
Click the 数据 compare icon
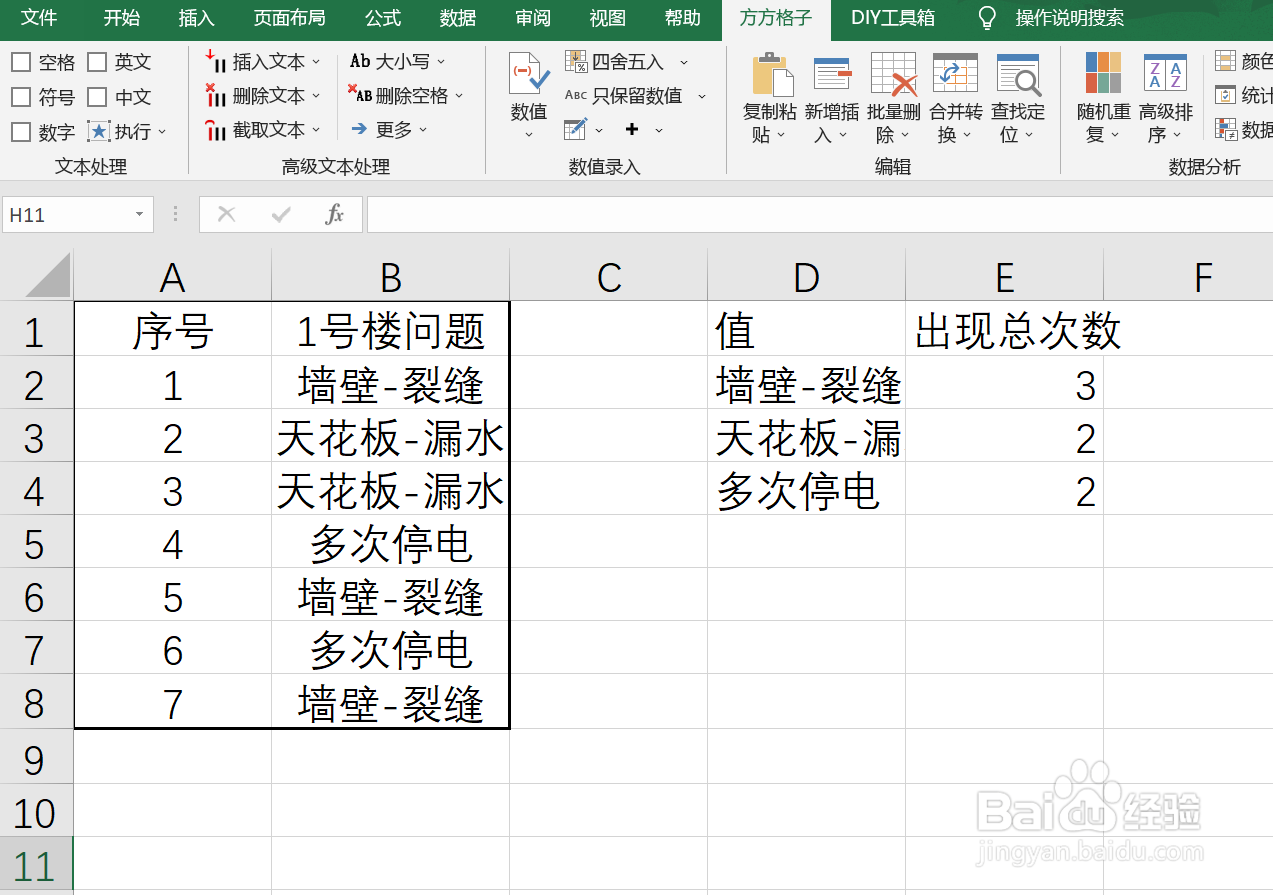1226,128
